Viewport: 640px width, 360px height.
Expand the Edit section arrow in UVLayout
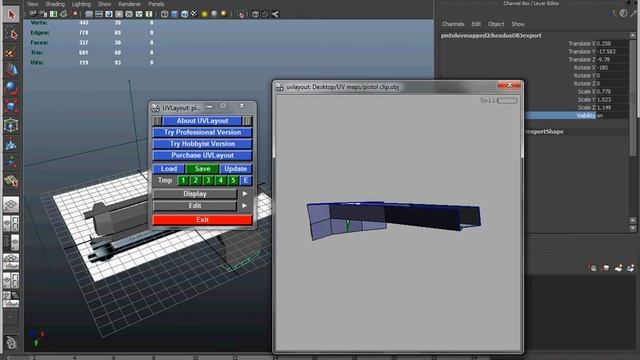[x=244, y=206]
